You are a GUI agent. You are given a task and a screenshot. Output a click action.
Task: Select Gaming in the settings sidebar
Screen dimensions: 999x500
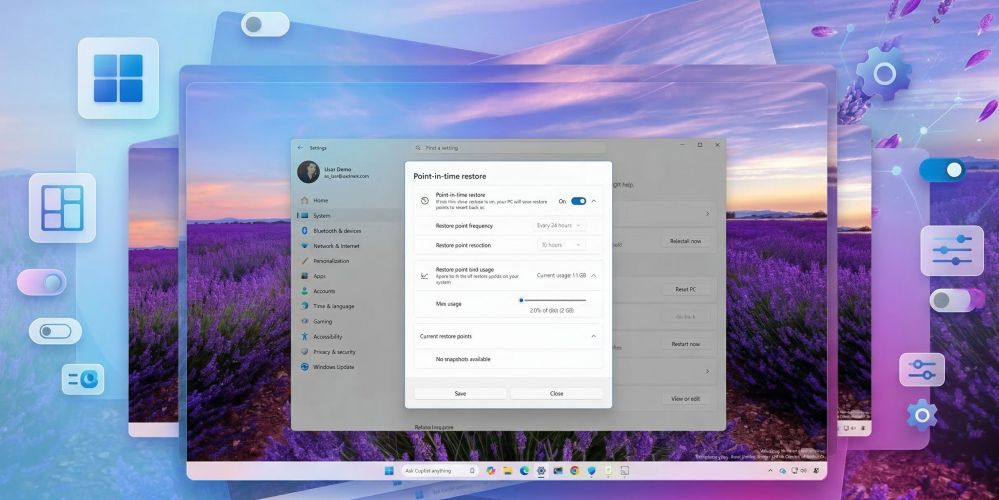pyautogui.click(x=322, y=322)
